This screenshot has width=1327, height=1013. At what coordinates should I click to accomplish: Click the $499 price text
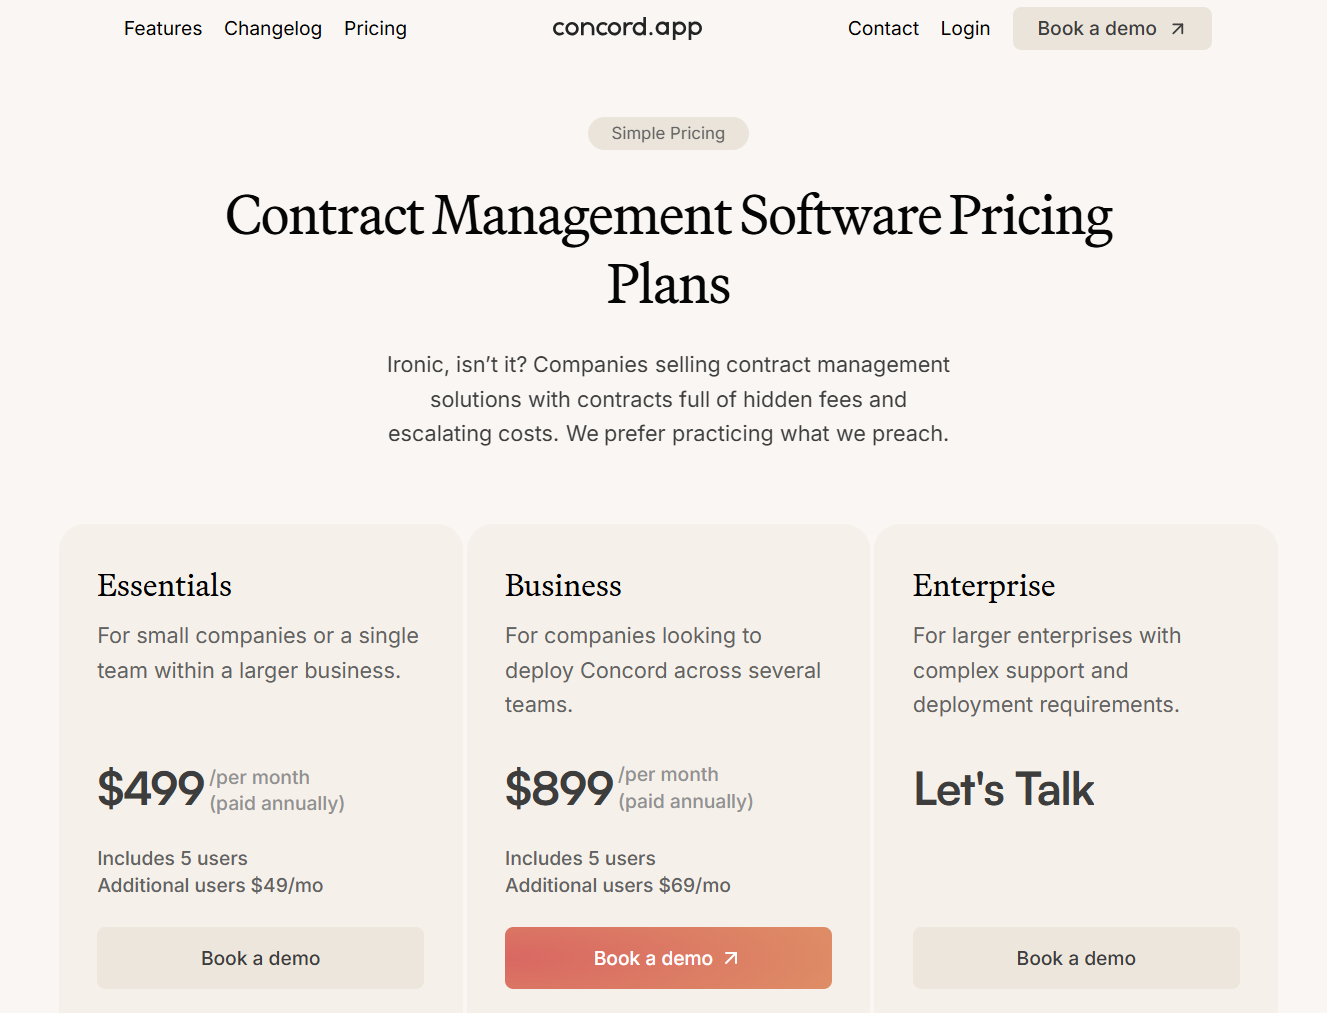point(150,789)
